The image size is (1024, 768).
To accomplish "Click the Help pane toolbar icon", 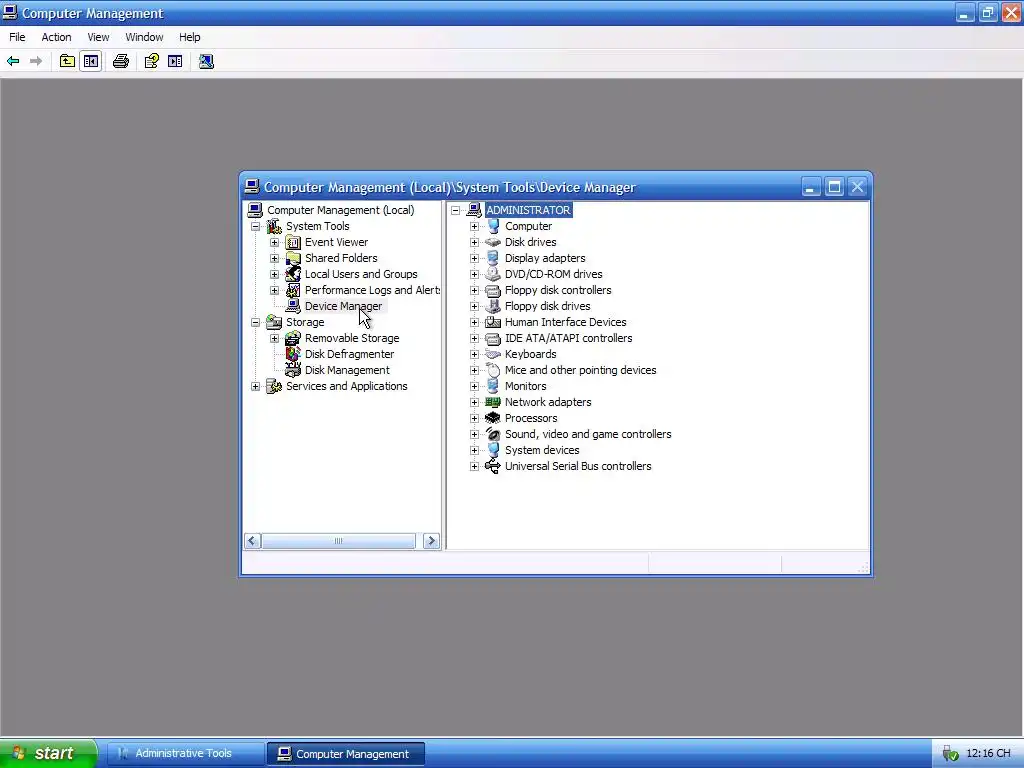I will 175,61.
